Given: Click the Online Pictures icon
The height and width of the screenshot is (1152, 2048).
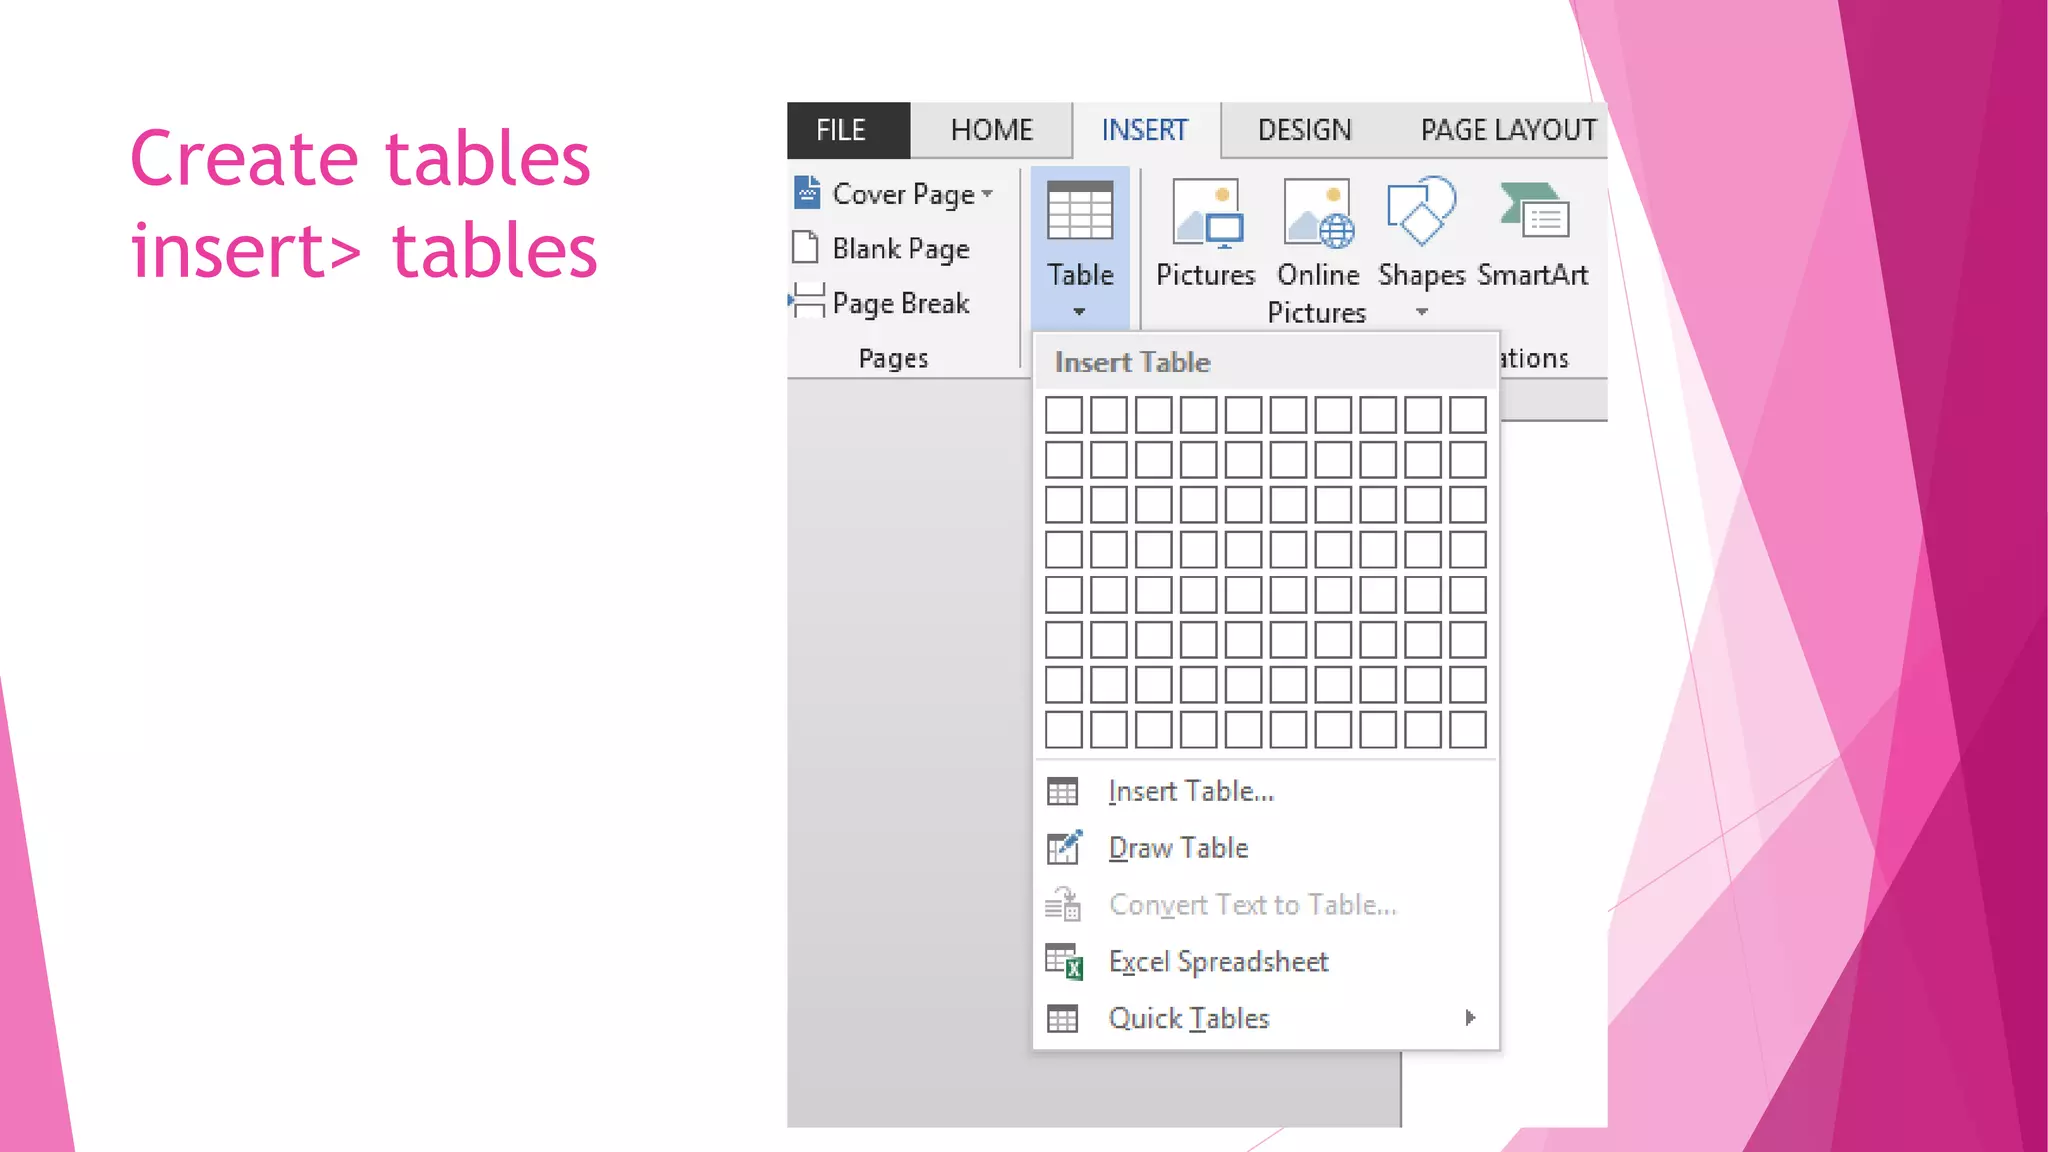Looking at the screenshot, I should (1318, 212).
